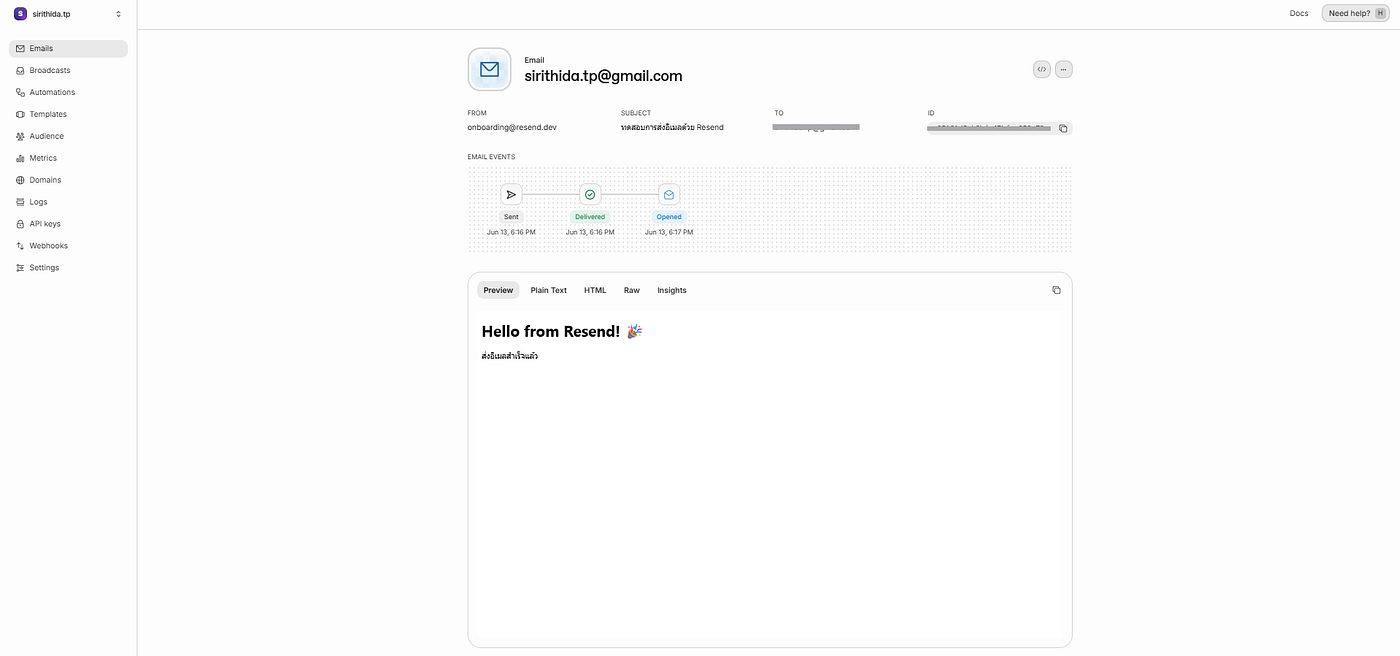The image size is (1400, 656).
Task: Click the Audience people icon
Action: [20, 136]
